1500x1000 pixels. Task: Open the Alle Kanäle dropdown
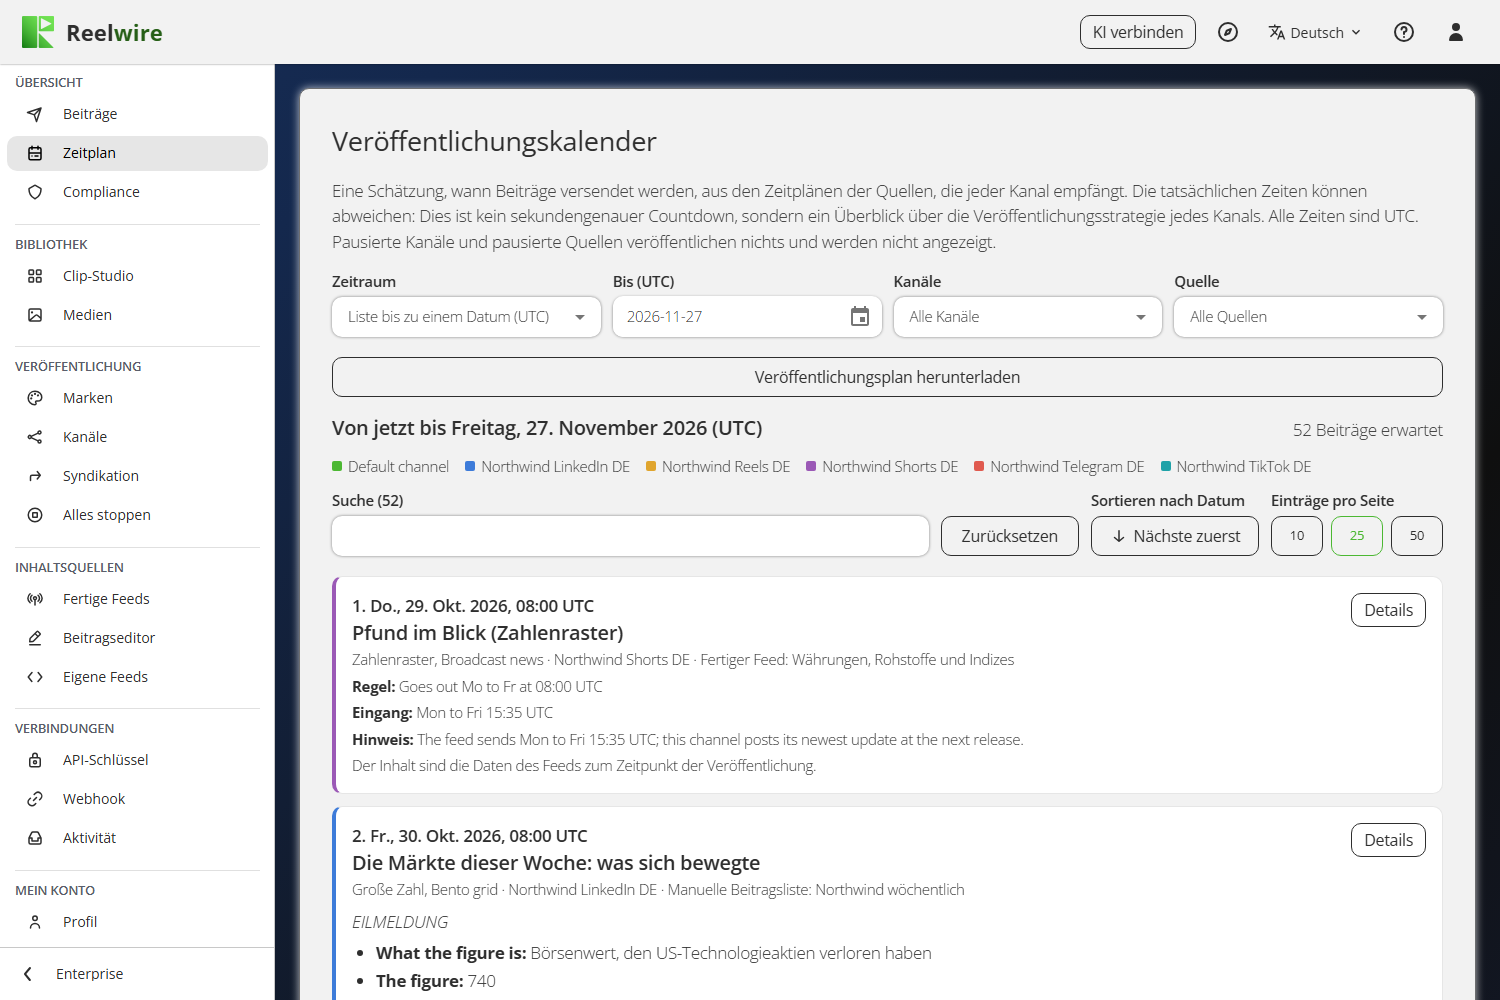point(1028,317)
